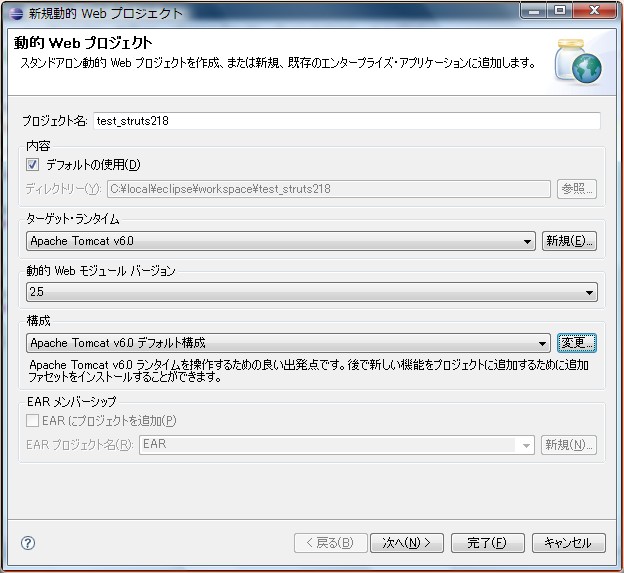The height and width of the screenshot is (573, 624).
Task: Toggle the デフォルトの使用 checkbox
Action: 33,165
